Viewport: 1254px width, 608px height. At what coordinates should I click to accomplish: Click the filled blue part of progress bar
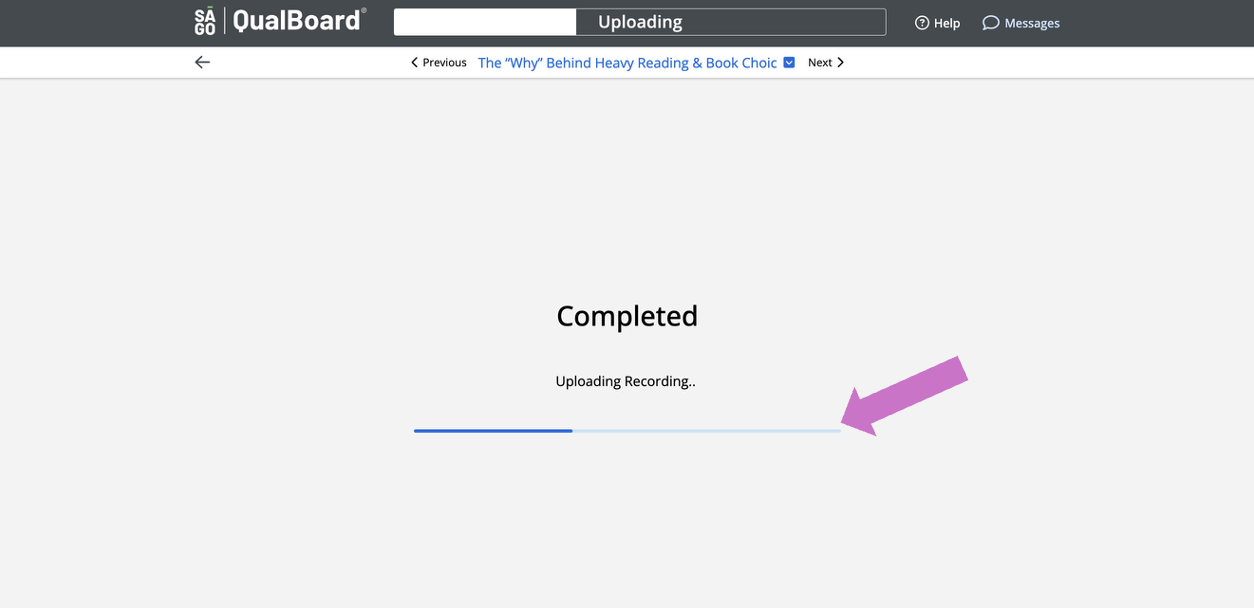click(493, 431)
